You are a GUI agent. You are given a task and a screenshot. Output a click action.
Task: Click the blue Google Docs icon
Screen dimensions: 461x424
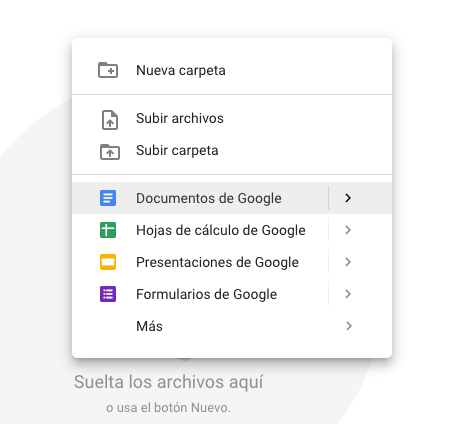click(x=108, y=198)
